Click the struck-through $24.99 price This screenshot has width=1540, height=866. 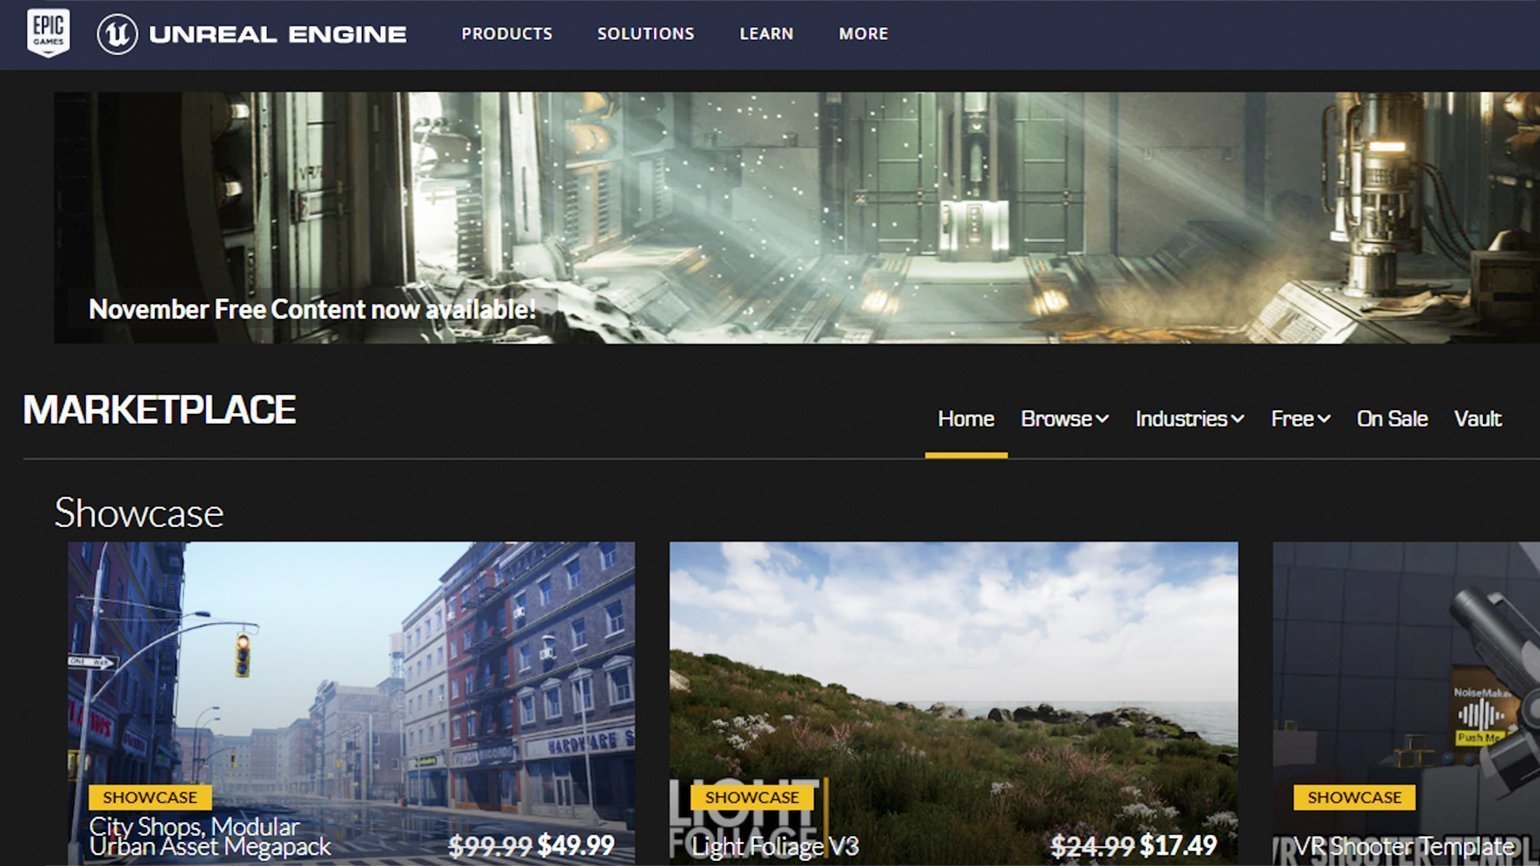click(1092, 846)
